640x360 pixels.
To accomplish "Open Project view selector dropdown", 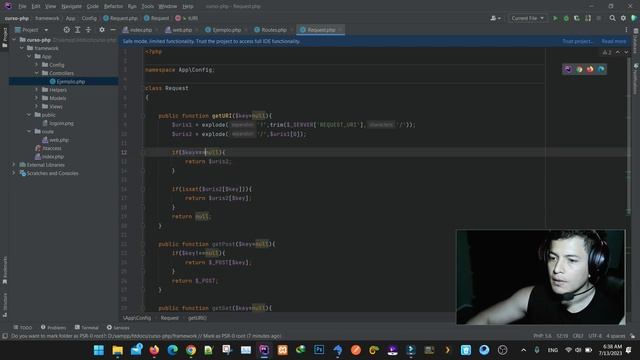I will click(32, 30).
